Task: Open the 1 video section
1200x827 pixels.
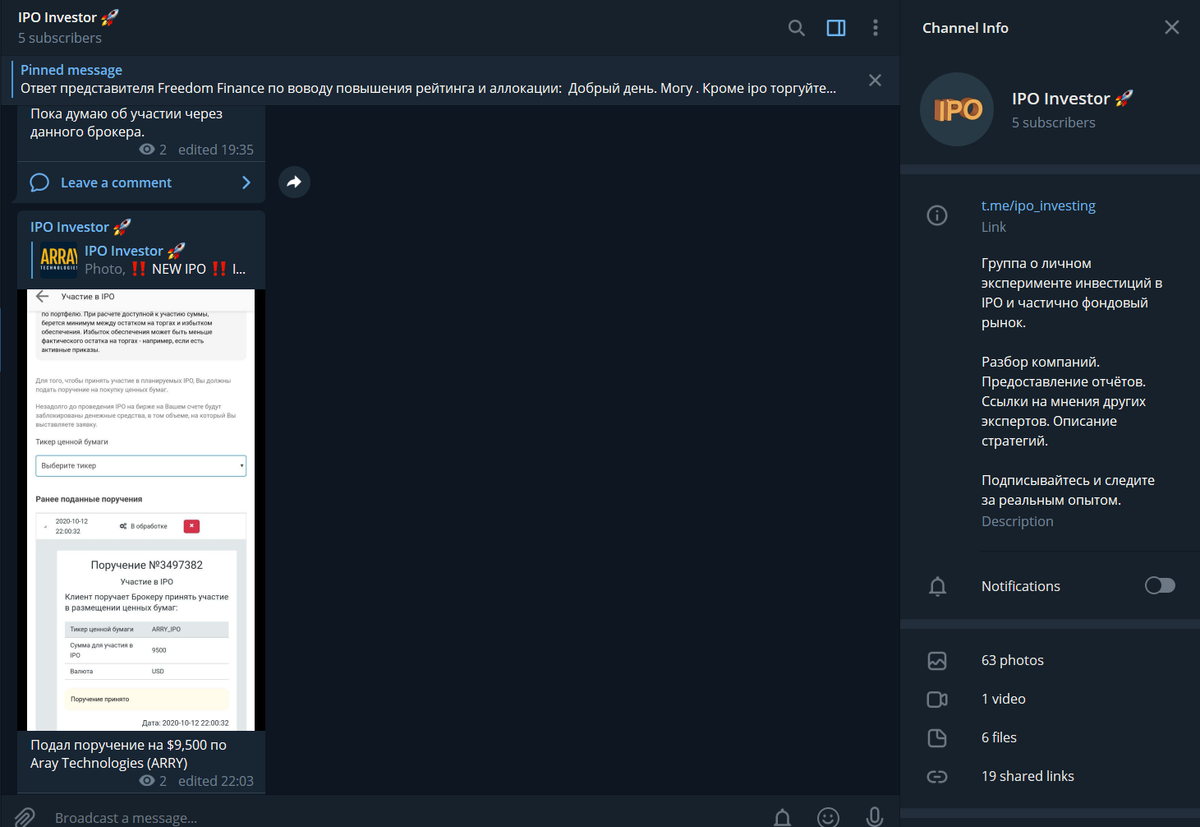Action: click(1050, 698)
